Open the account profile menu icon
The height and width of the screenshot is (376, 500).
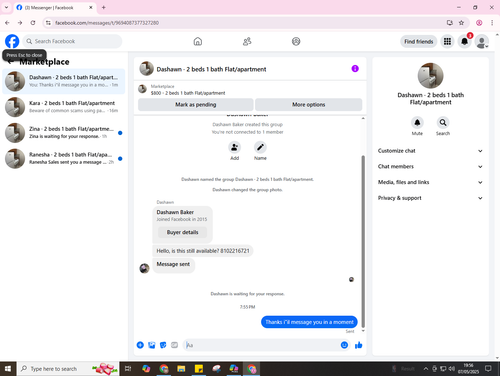tap(482, 42)
